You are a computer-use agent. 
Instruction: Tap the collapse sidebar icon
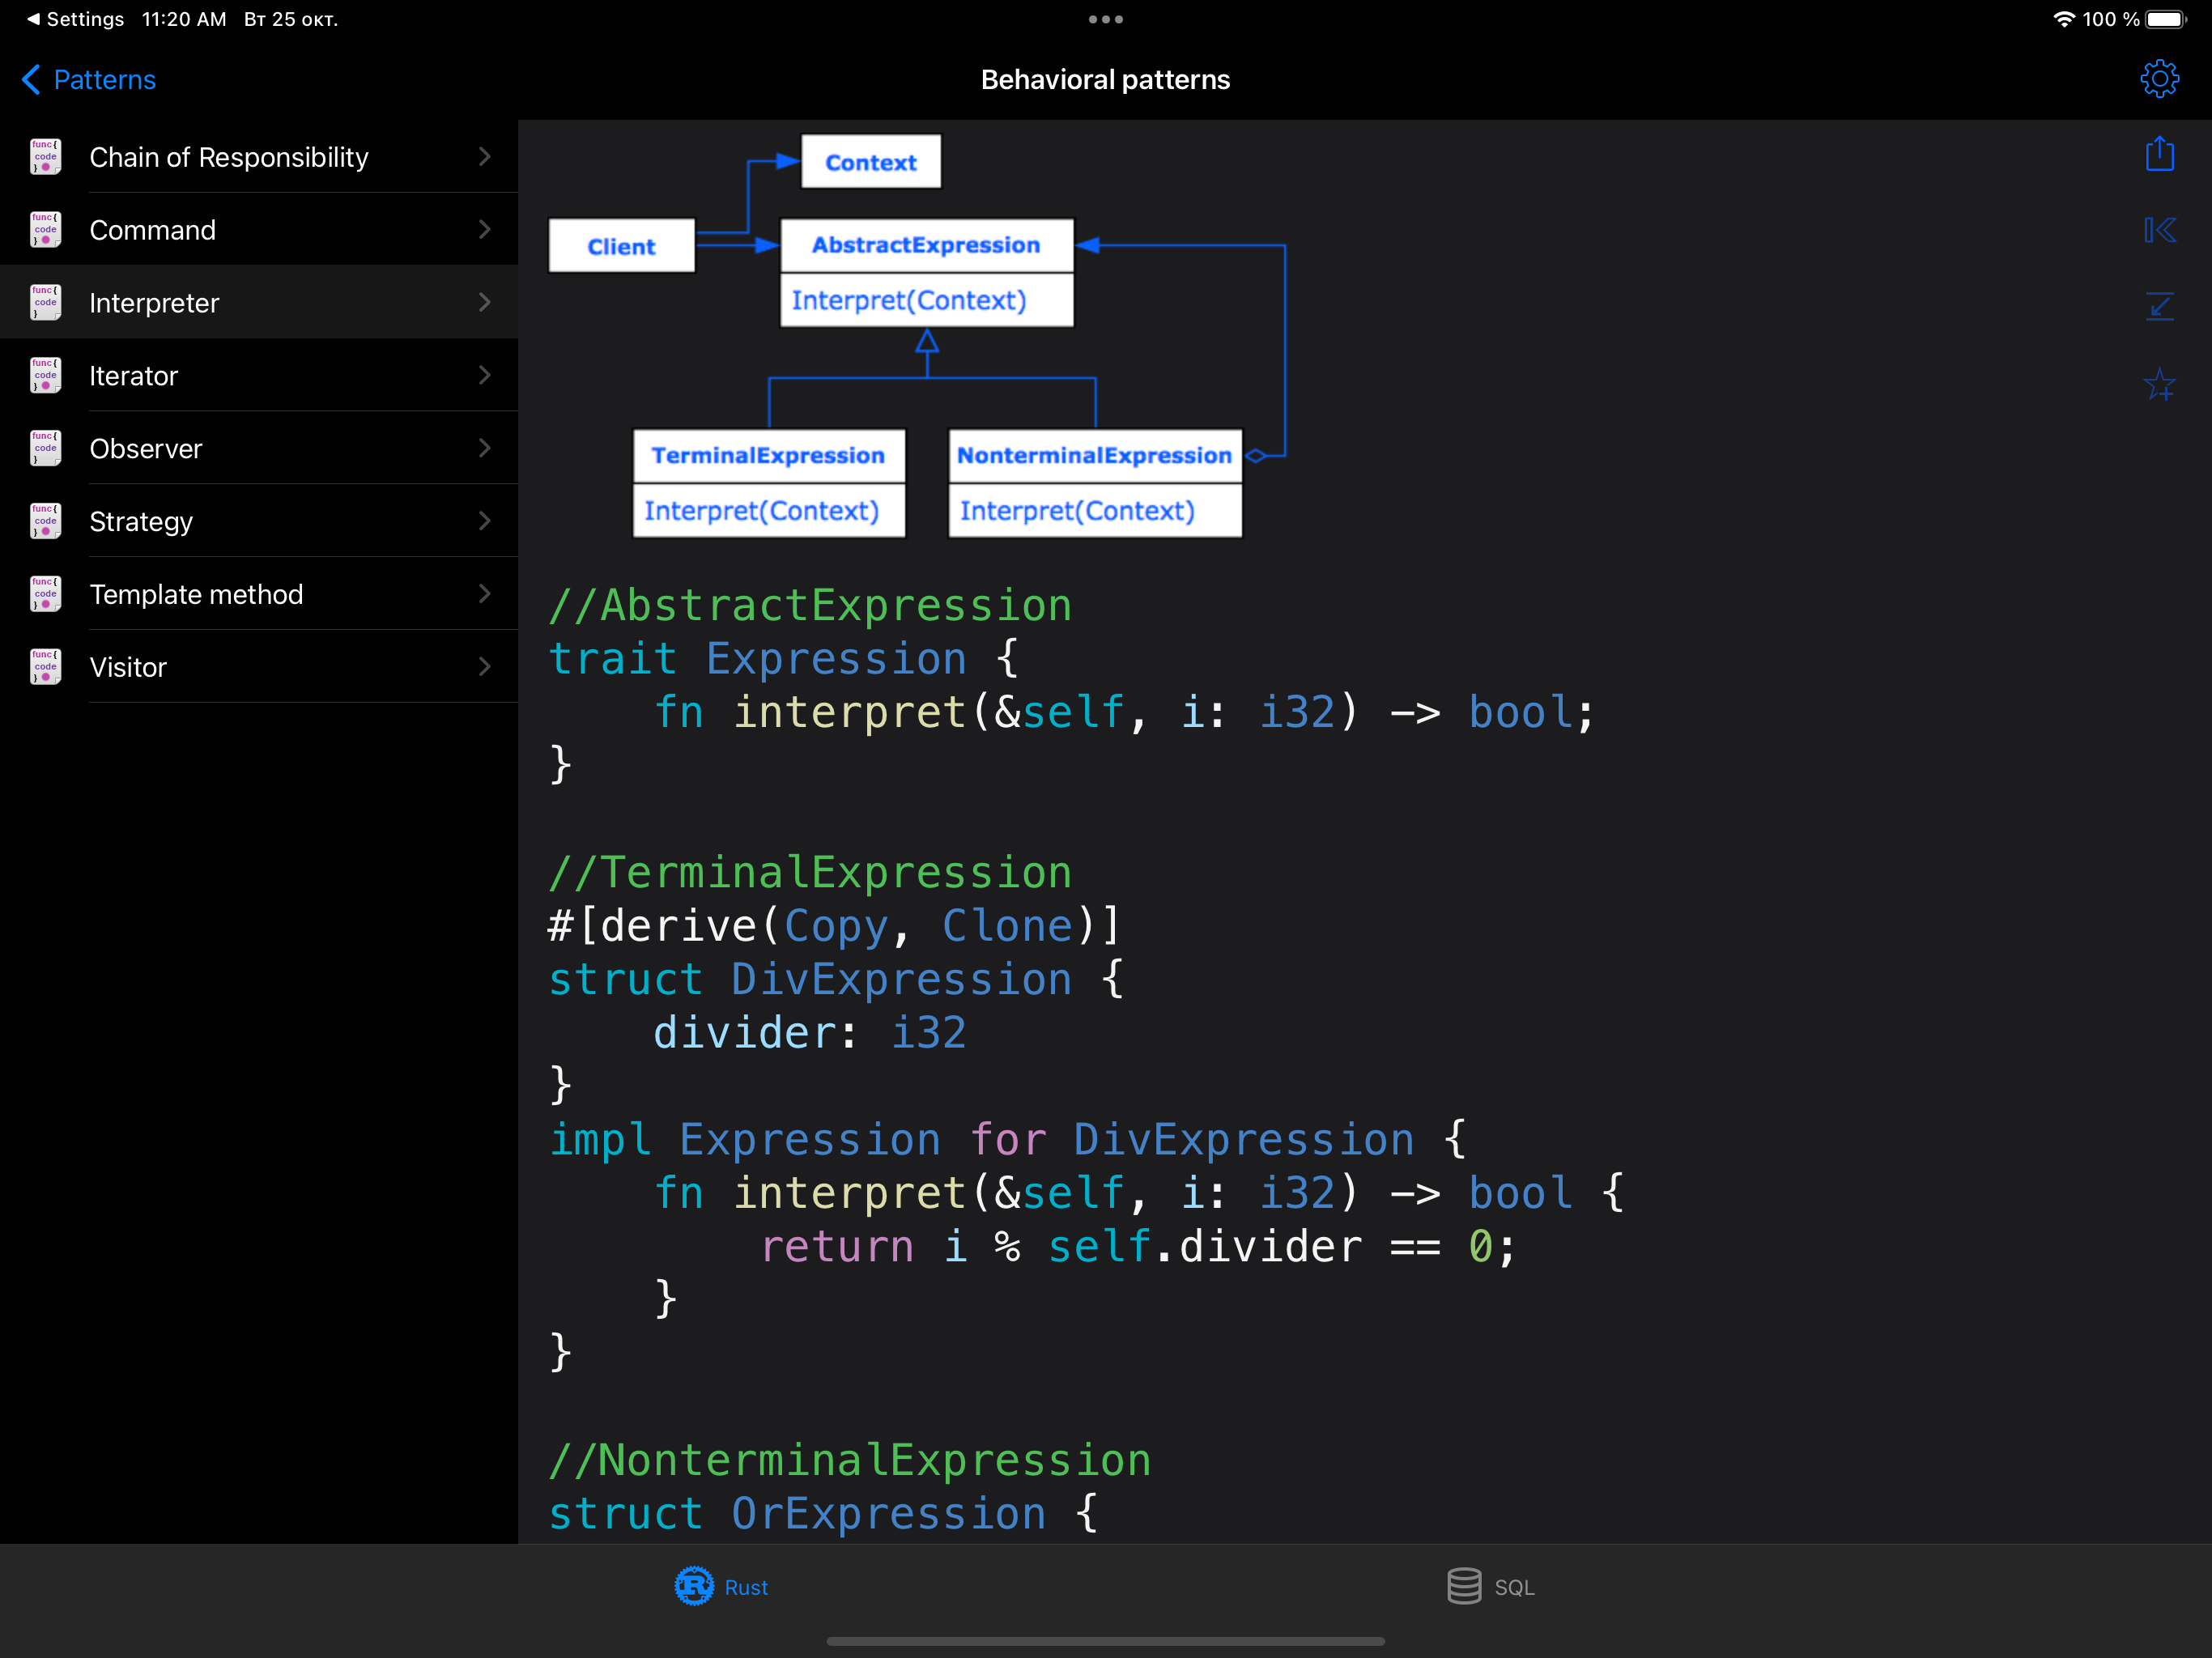pyautogui.click(x=2159, y=231)
